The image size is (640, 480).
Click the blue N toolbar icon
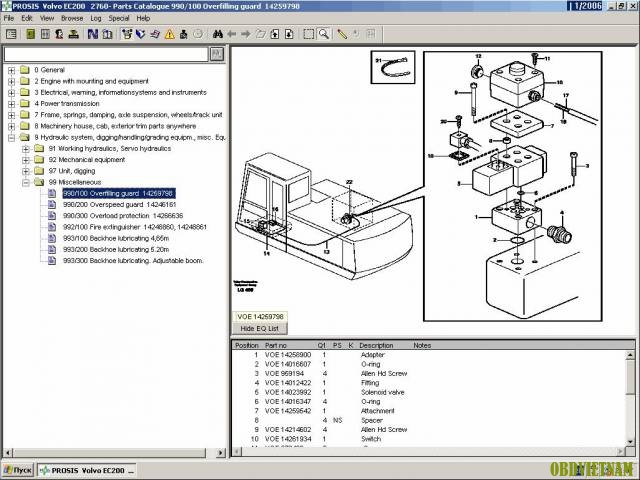[93, 34]
